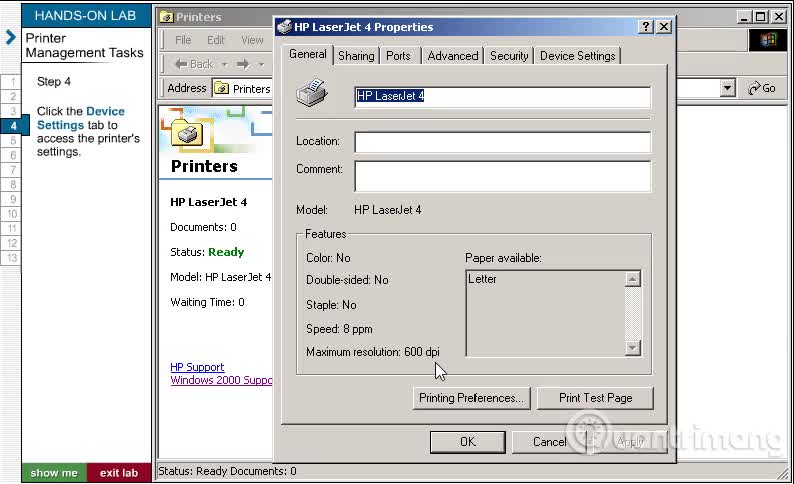Image resolution: width=794 pixels, height=484 pixels.
Task: Go to lab step 13
Action: 12,258
